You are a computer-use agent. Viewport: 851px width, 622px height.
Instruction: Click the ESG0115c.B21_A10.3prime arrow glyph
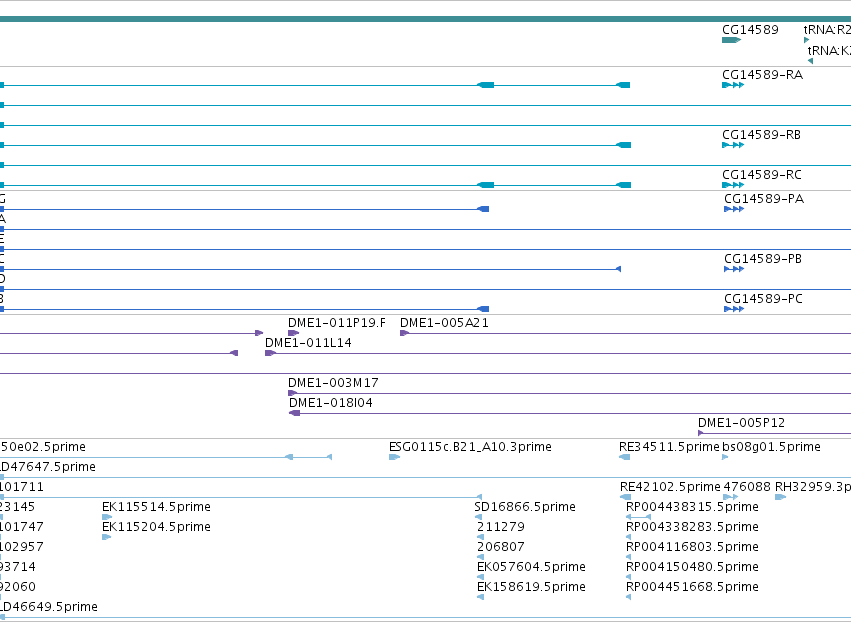point(394,457)
